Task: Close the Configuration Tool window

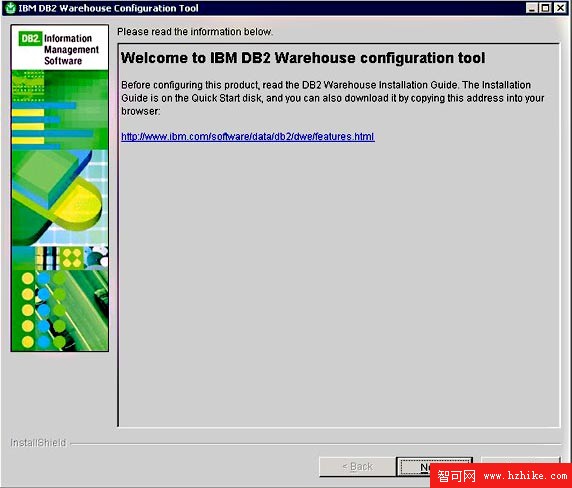Action: pyautogui.click(x=560, y=8)
